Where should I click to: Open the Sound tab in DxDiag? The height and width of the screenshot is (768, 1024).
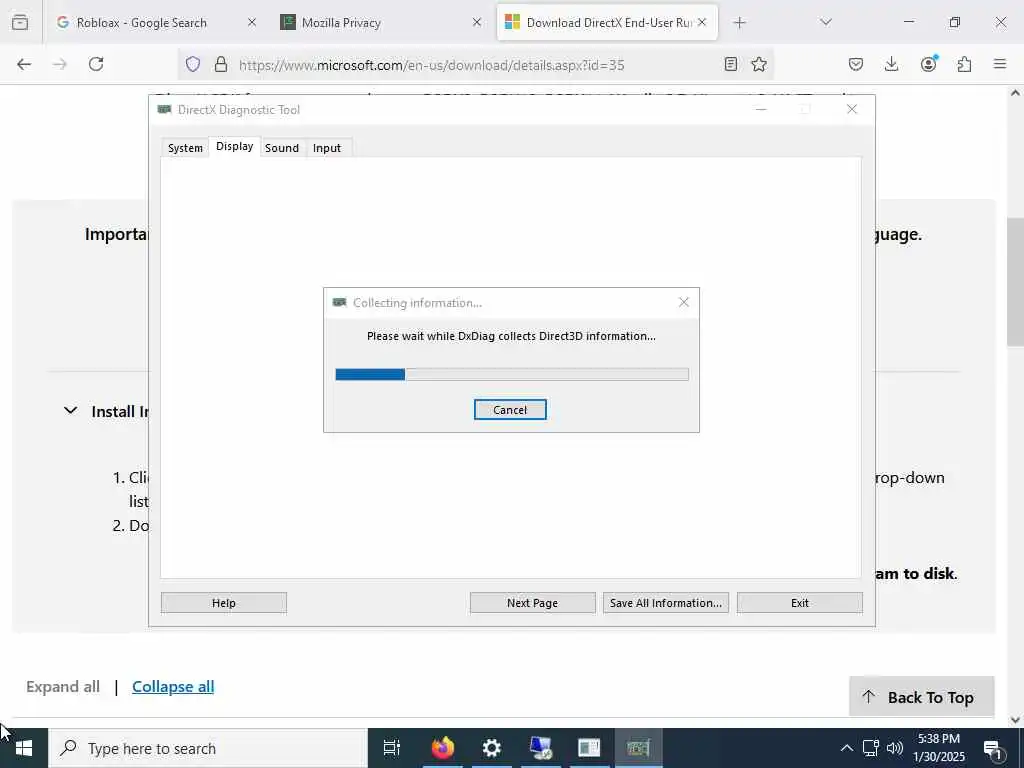pos(281,148)
